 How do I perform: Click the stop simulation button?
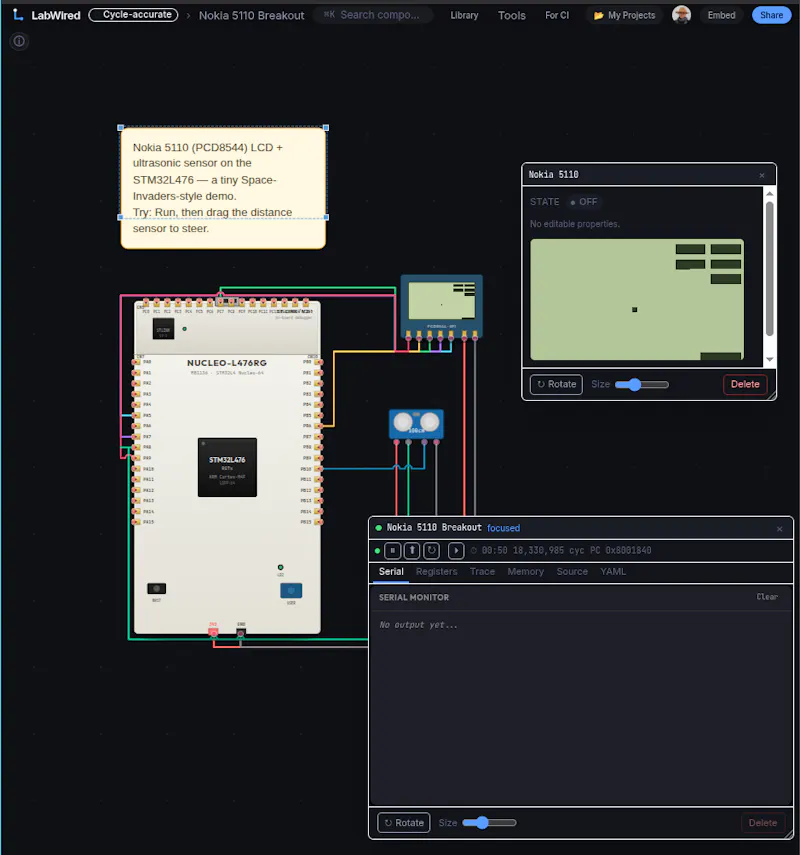pyautogui.click(x=393, y=550)
